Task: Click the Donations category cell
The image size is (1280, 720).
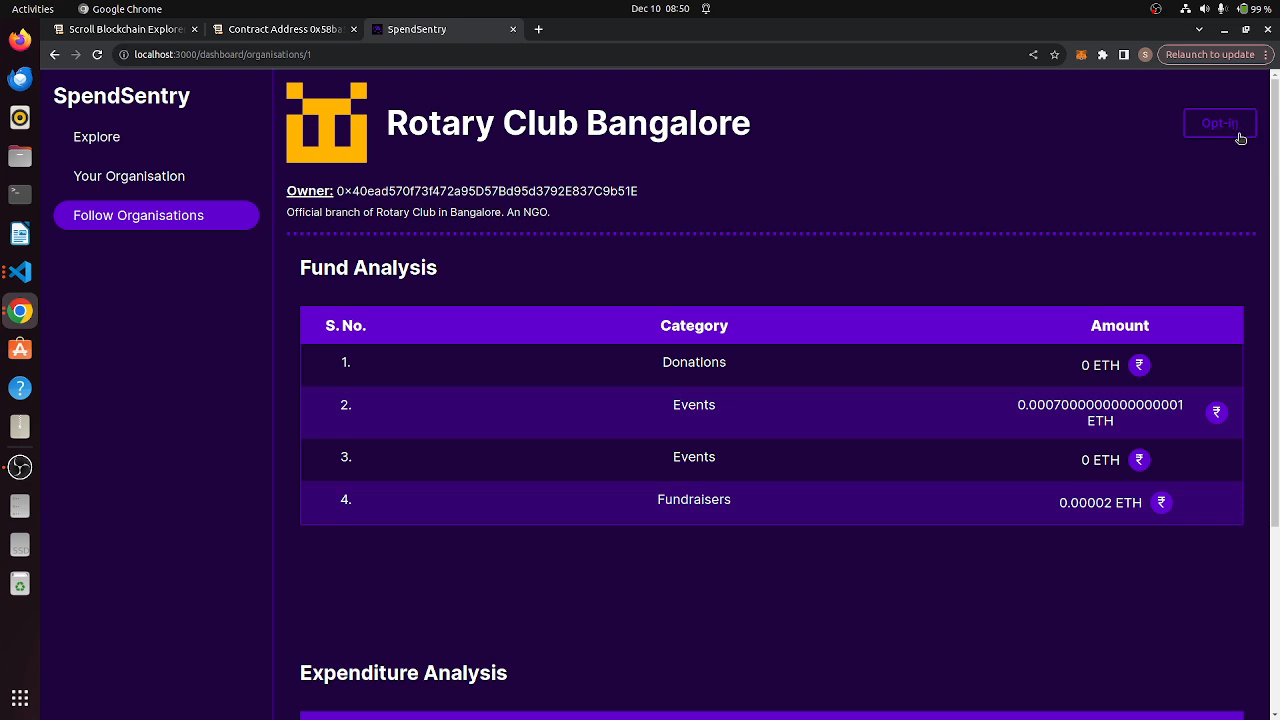Action: pos(694,362)
